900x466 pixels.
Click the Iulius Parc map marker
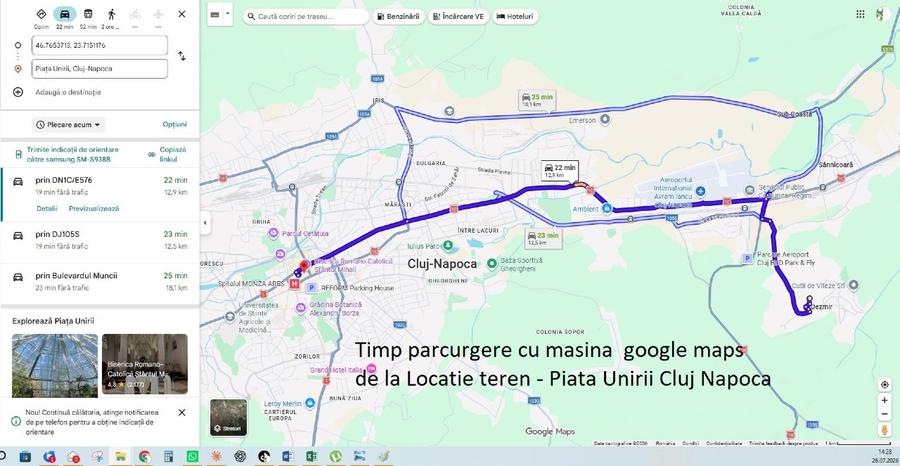[x=448, y=246]
